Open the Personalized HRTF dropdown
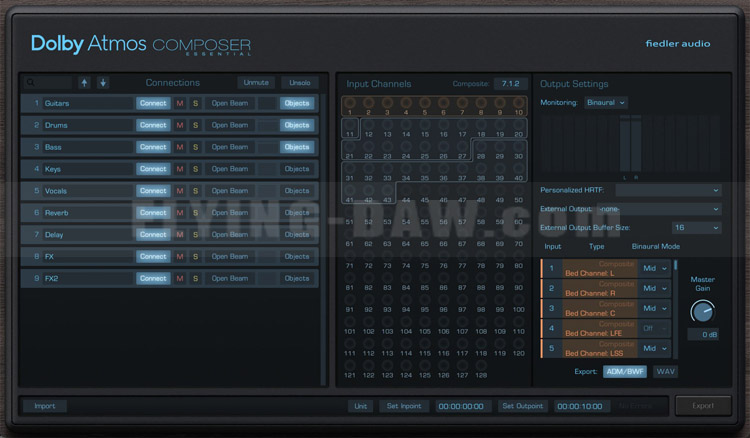 (x=668, y=190)
